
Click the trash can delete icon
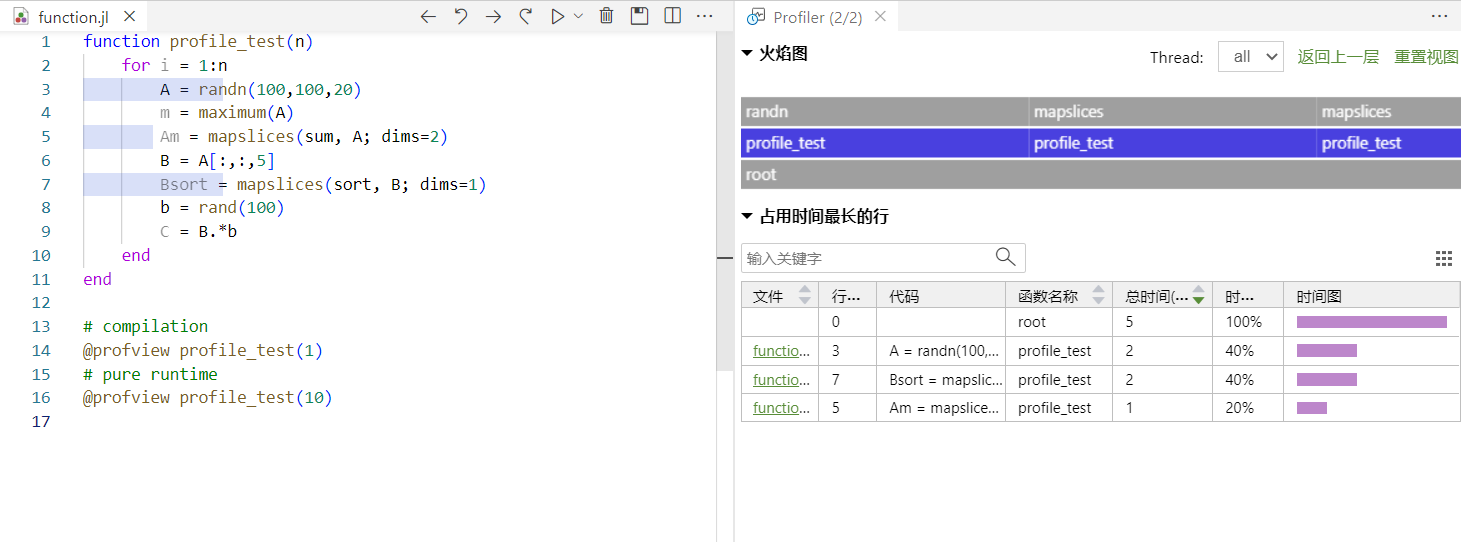click(x=606, y=16)
